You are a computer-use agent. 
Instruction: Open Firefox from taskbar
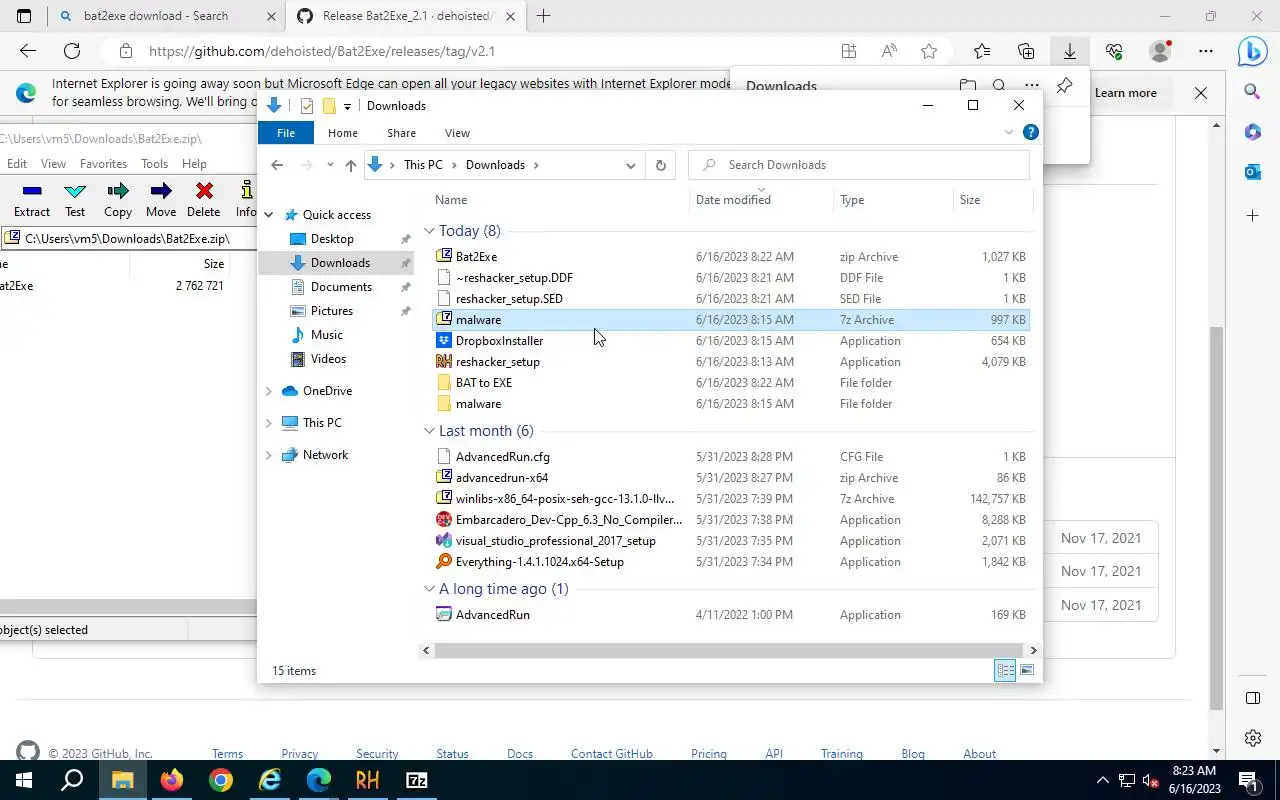coord(172,780)
